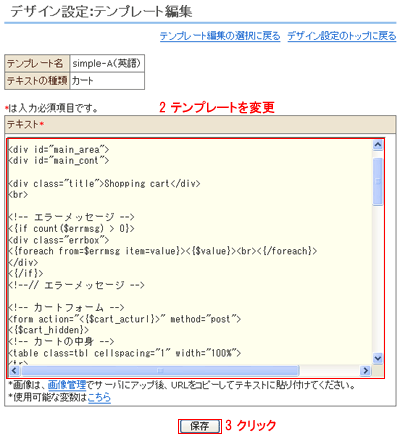Click the empty track right of horizontal thumb
This screenshot has height=447, width=400.
[329, 370]
